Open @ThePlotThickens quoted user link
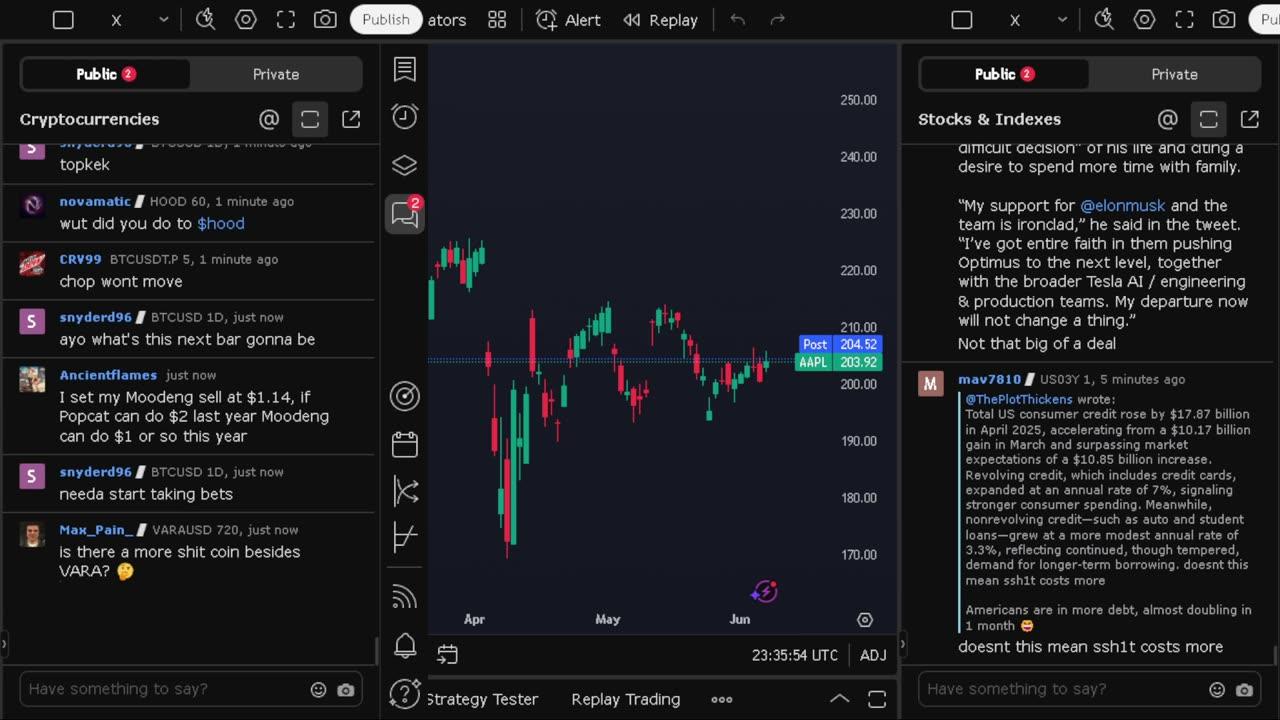The width and height of the screenshot is (1280, 720). tap(1019, 399)
